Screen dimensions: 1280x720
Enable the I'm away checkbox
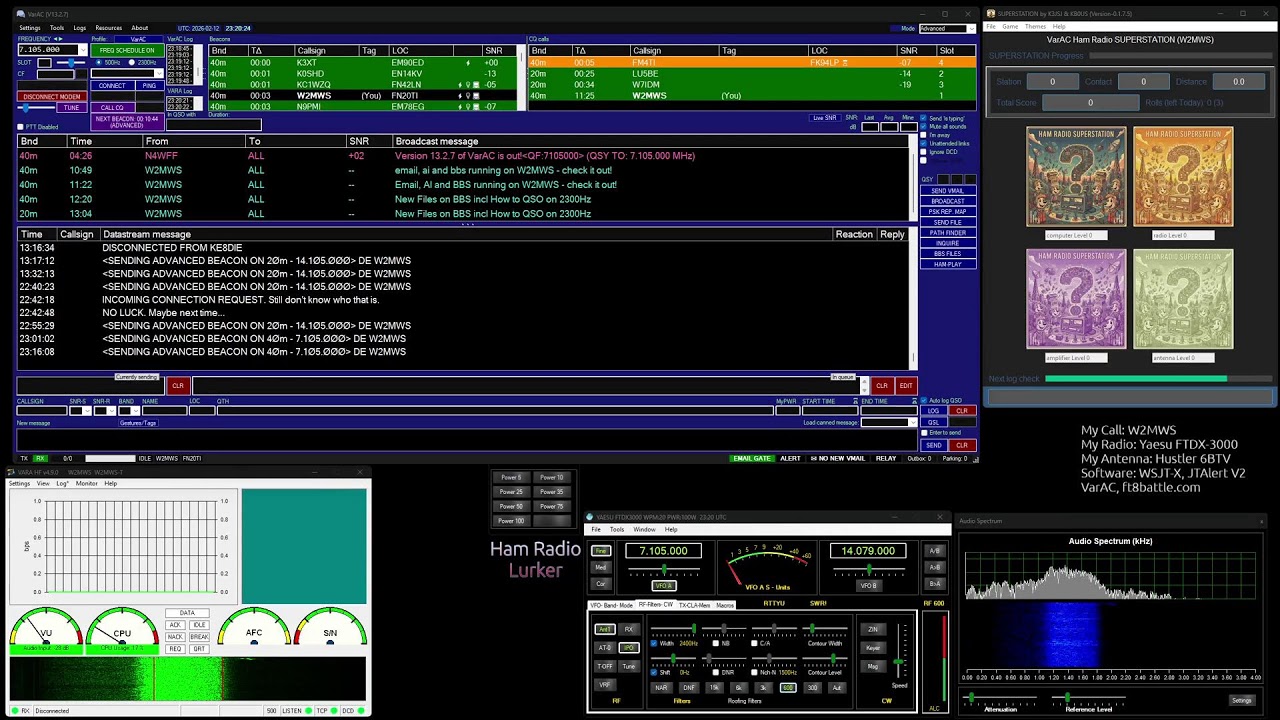point(923,135)
